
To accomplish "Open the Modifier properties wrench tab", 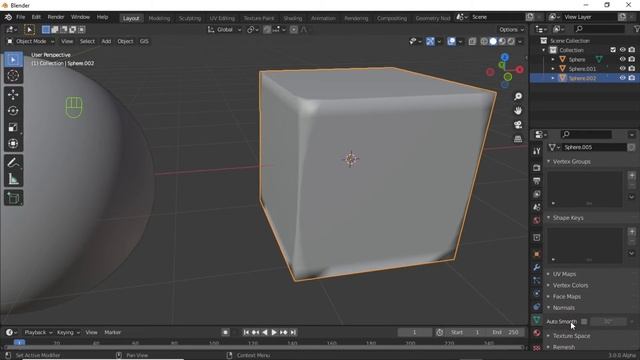I will click(537, 267).
